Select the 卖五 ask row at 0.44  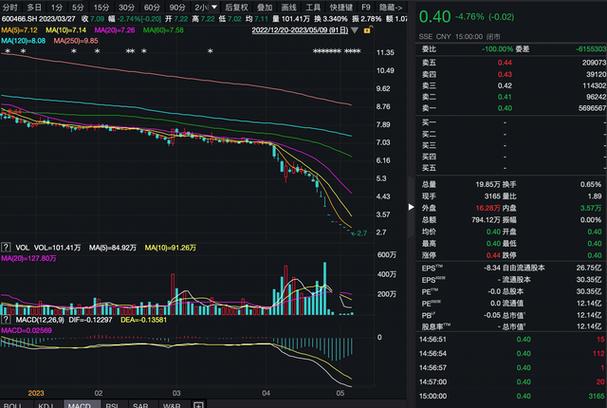coord(512,62)
